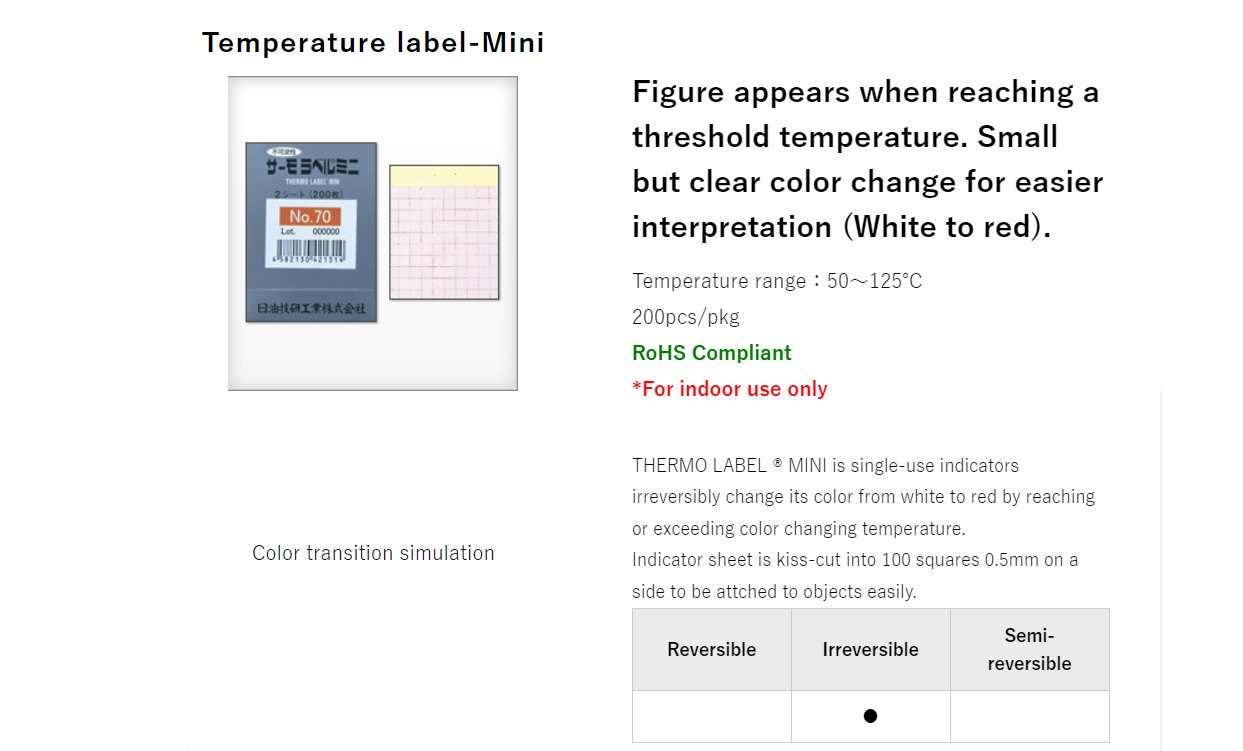Screen dimensions: 1243x751
Task: Click the Indicator sheet is kiss-cut sentence
Action: 855,560
